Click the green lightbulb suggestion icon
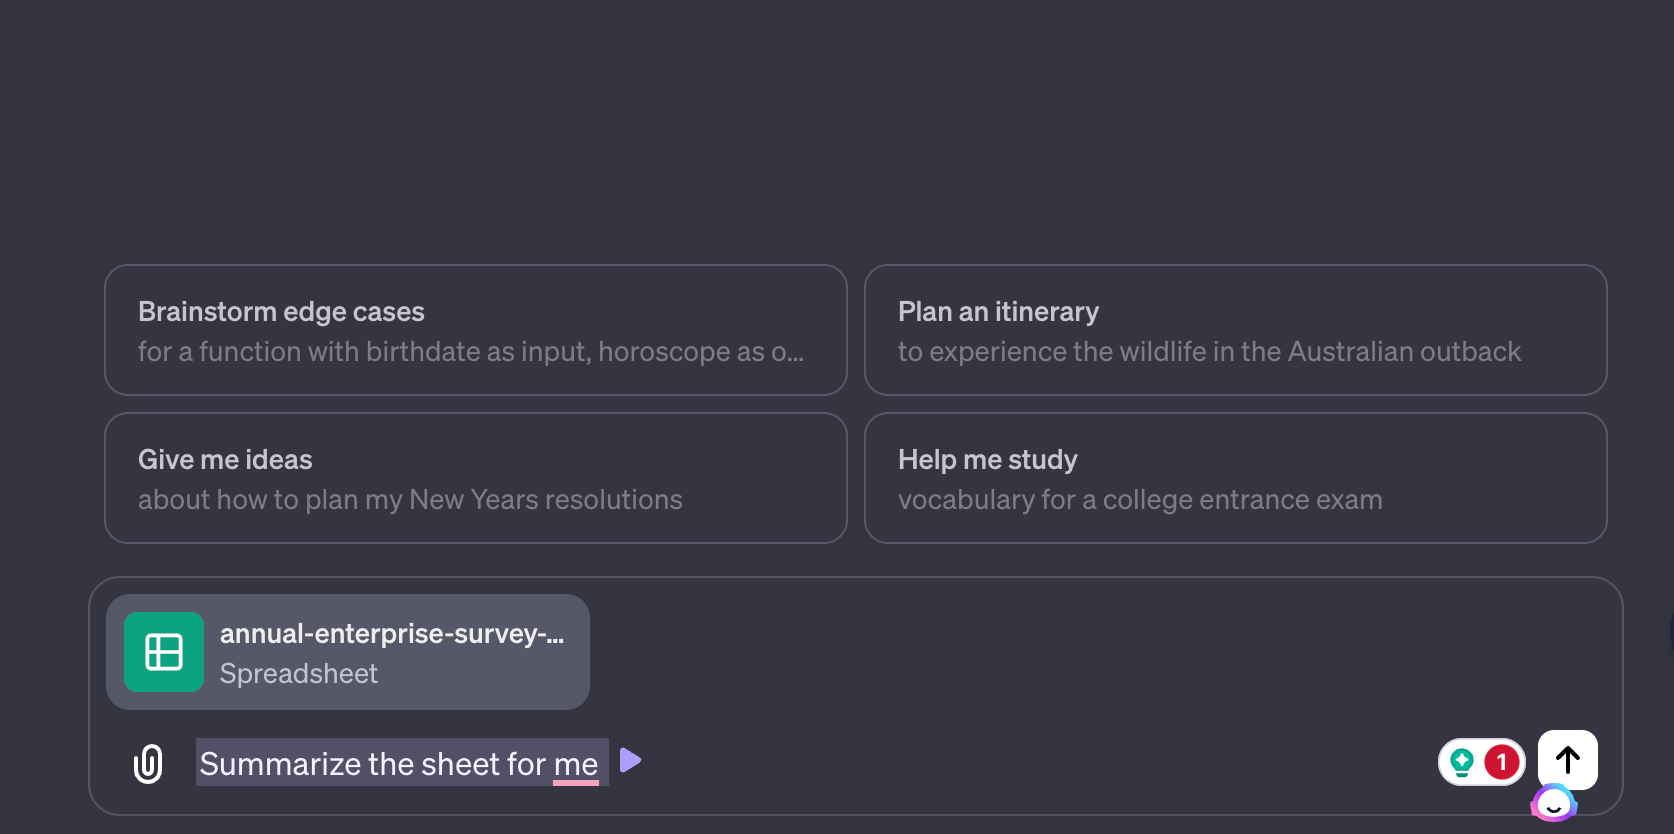This screenshot has width=1674, height=834. [1462, 762]
